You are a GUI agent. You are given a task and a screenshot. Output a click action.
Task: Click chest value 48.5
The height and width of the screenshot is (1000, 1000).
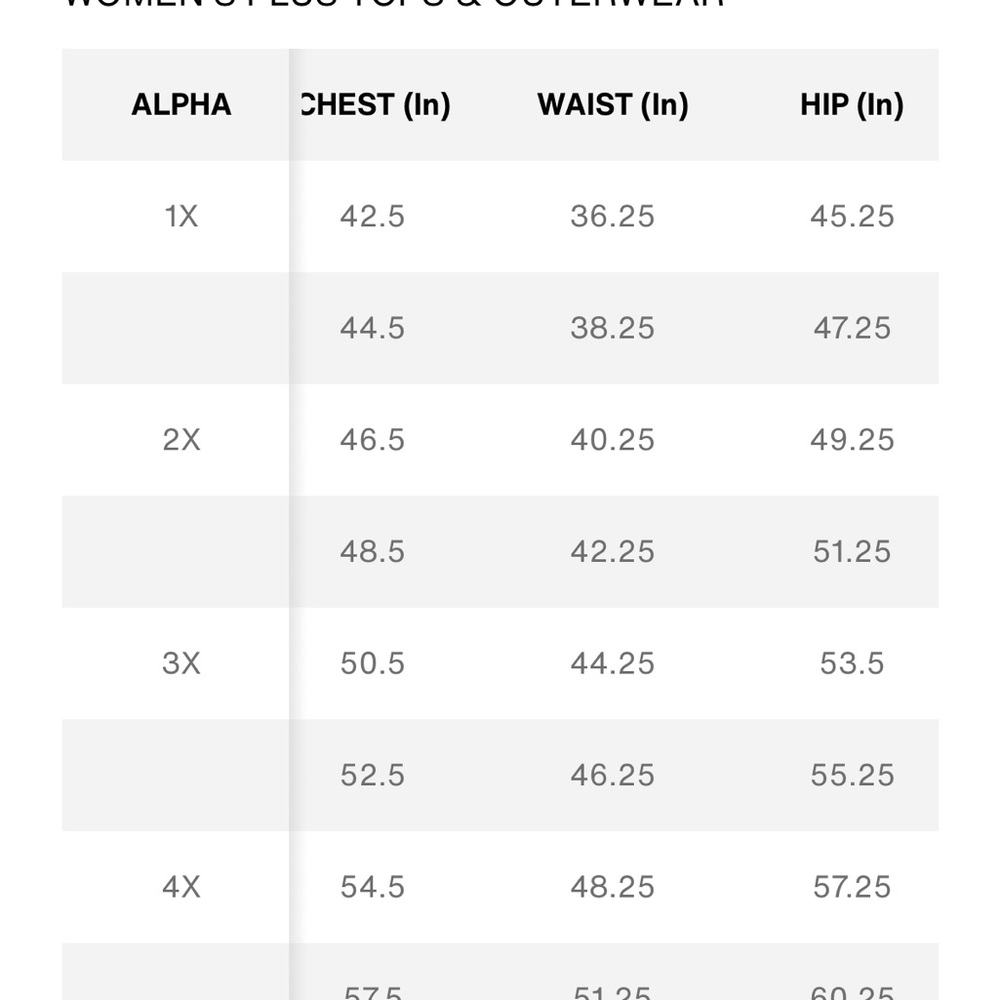[372, 552]
